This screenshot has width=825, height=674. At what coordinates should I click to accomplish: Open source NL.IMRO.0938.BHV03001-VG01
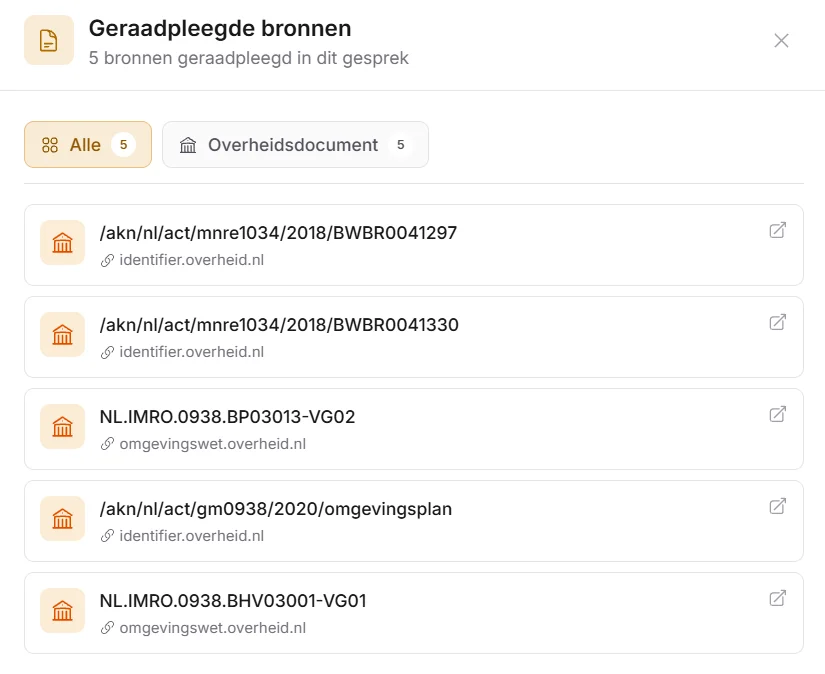click(x=233, y=601)
